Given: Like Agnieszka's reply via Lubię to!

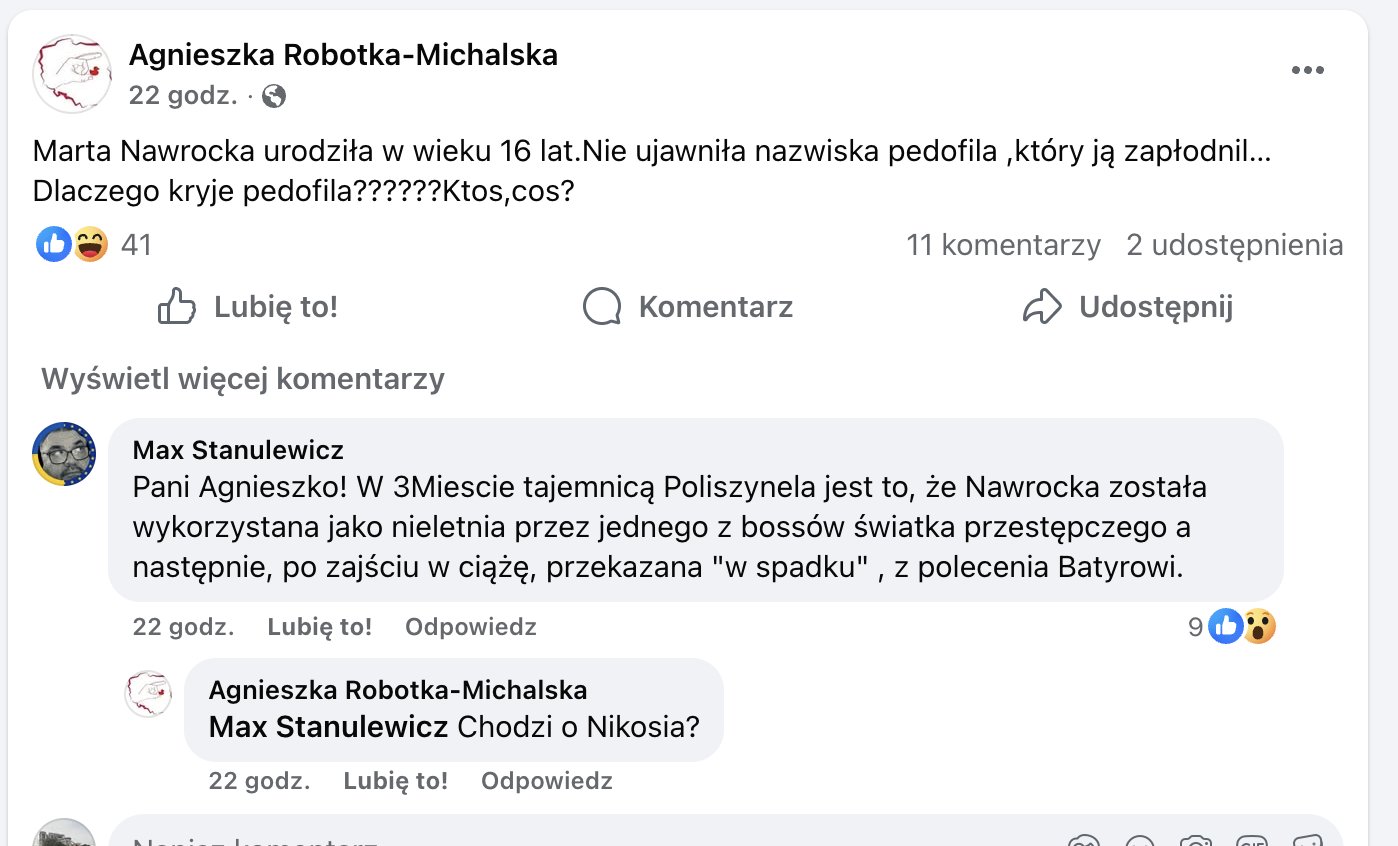Looking at the screenshot, I should coord(395,780).
